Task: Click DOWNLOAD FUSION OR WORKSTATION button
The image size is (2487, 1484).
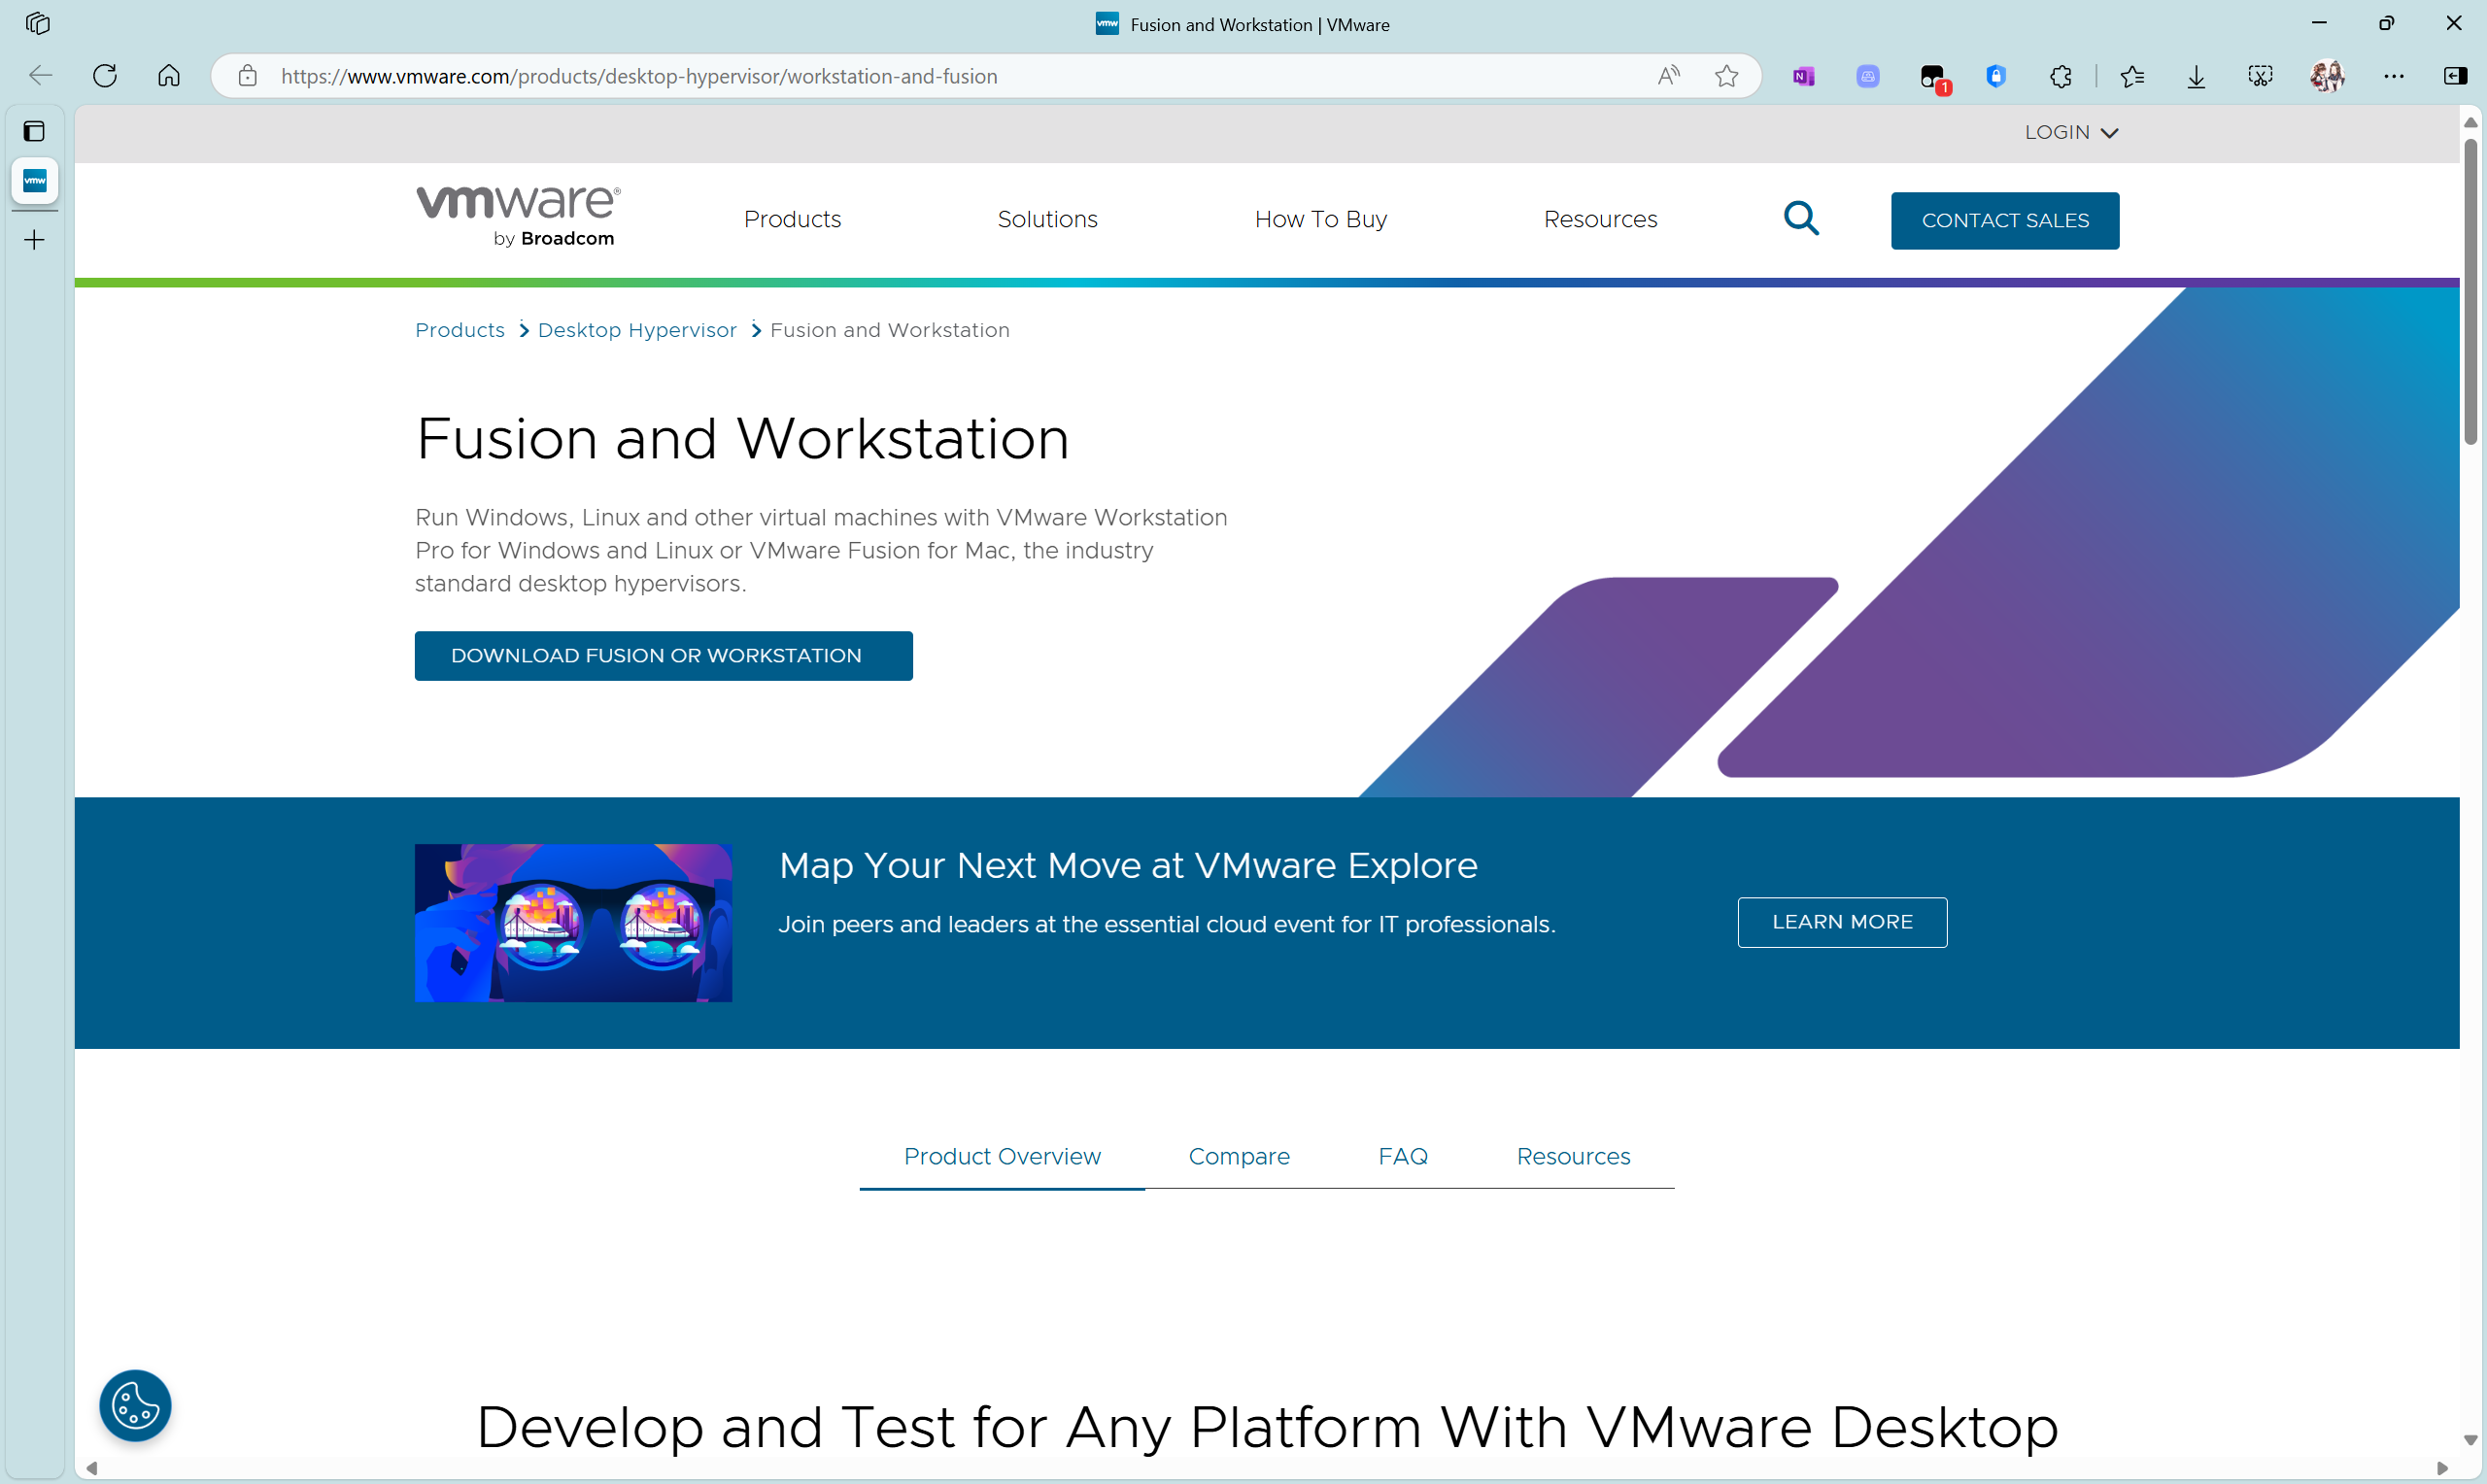Action: pos(663,656)
